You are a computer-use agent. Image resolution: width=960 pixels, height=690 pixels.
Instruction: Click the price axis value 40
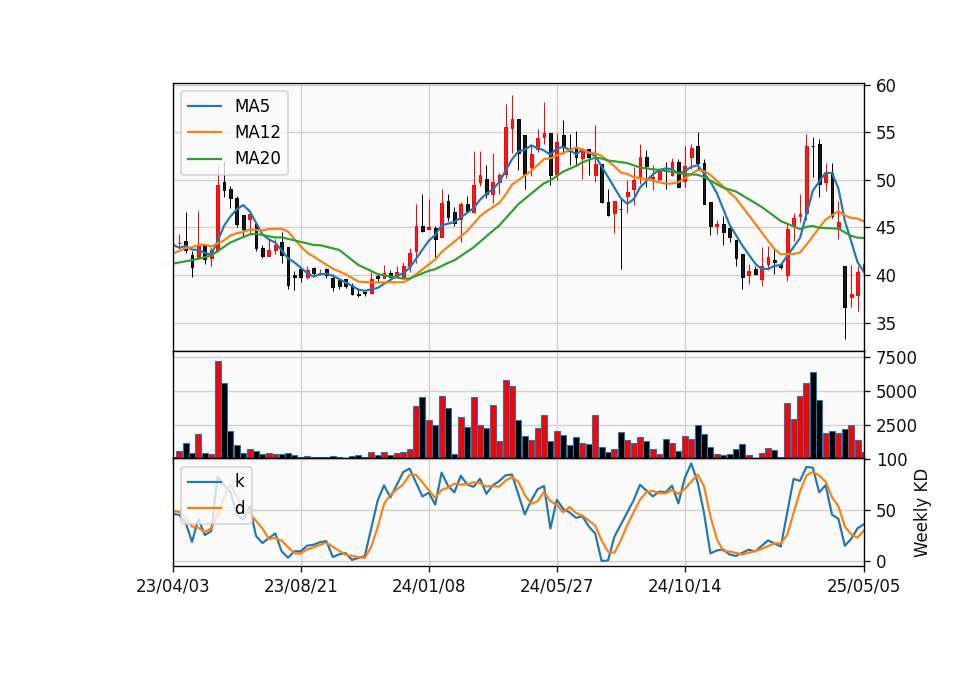pyautogui.click(x=886, y=276)
